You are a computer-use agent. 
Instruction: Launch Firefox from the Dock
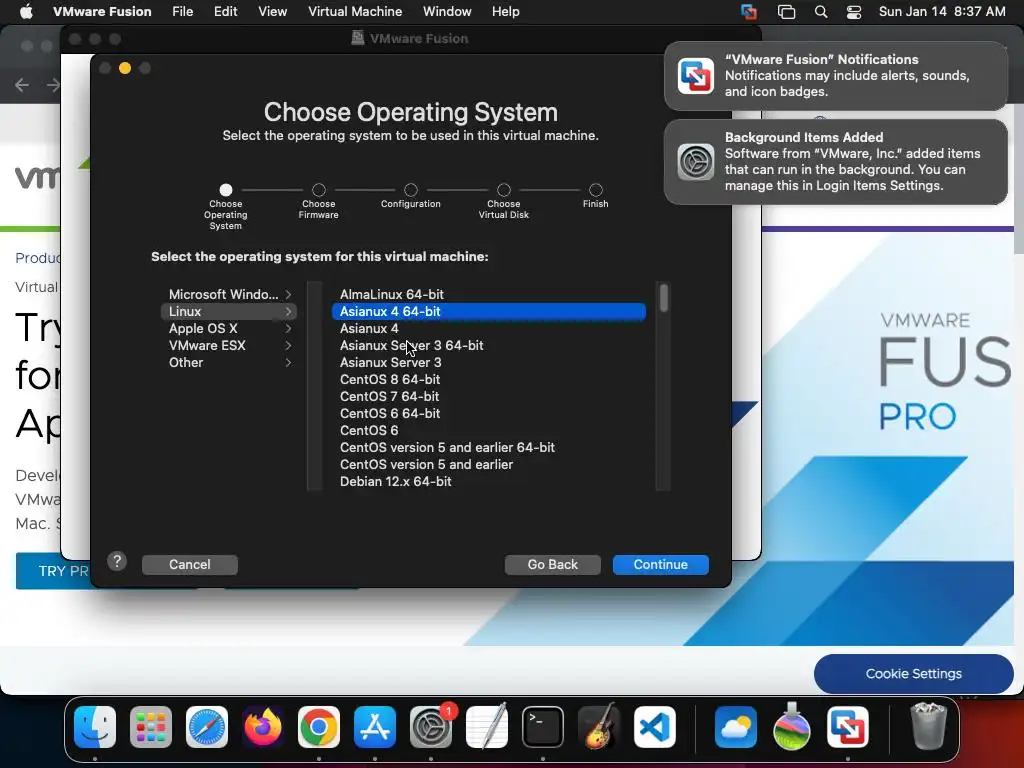click(x=263, y=727)
